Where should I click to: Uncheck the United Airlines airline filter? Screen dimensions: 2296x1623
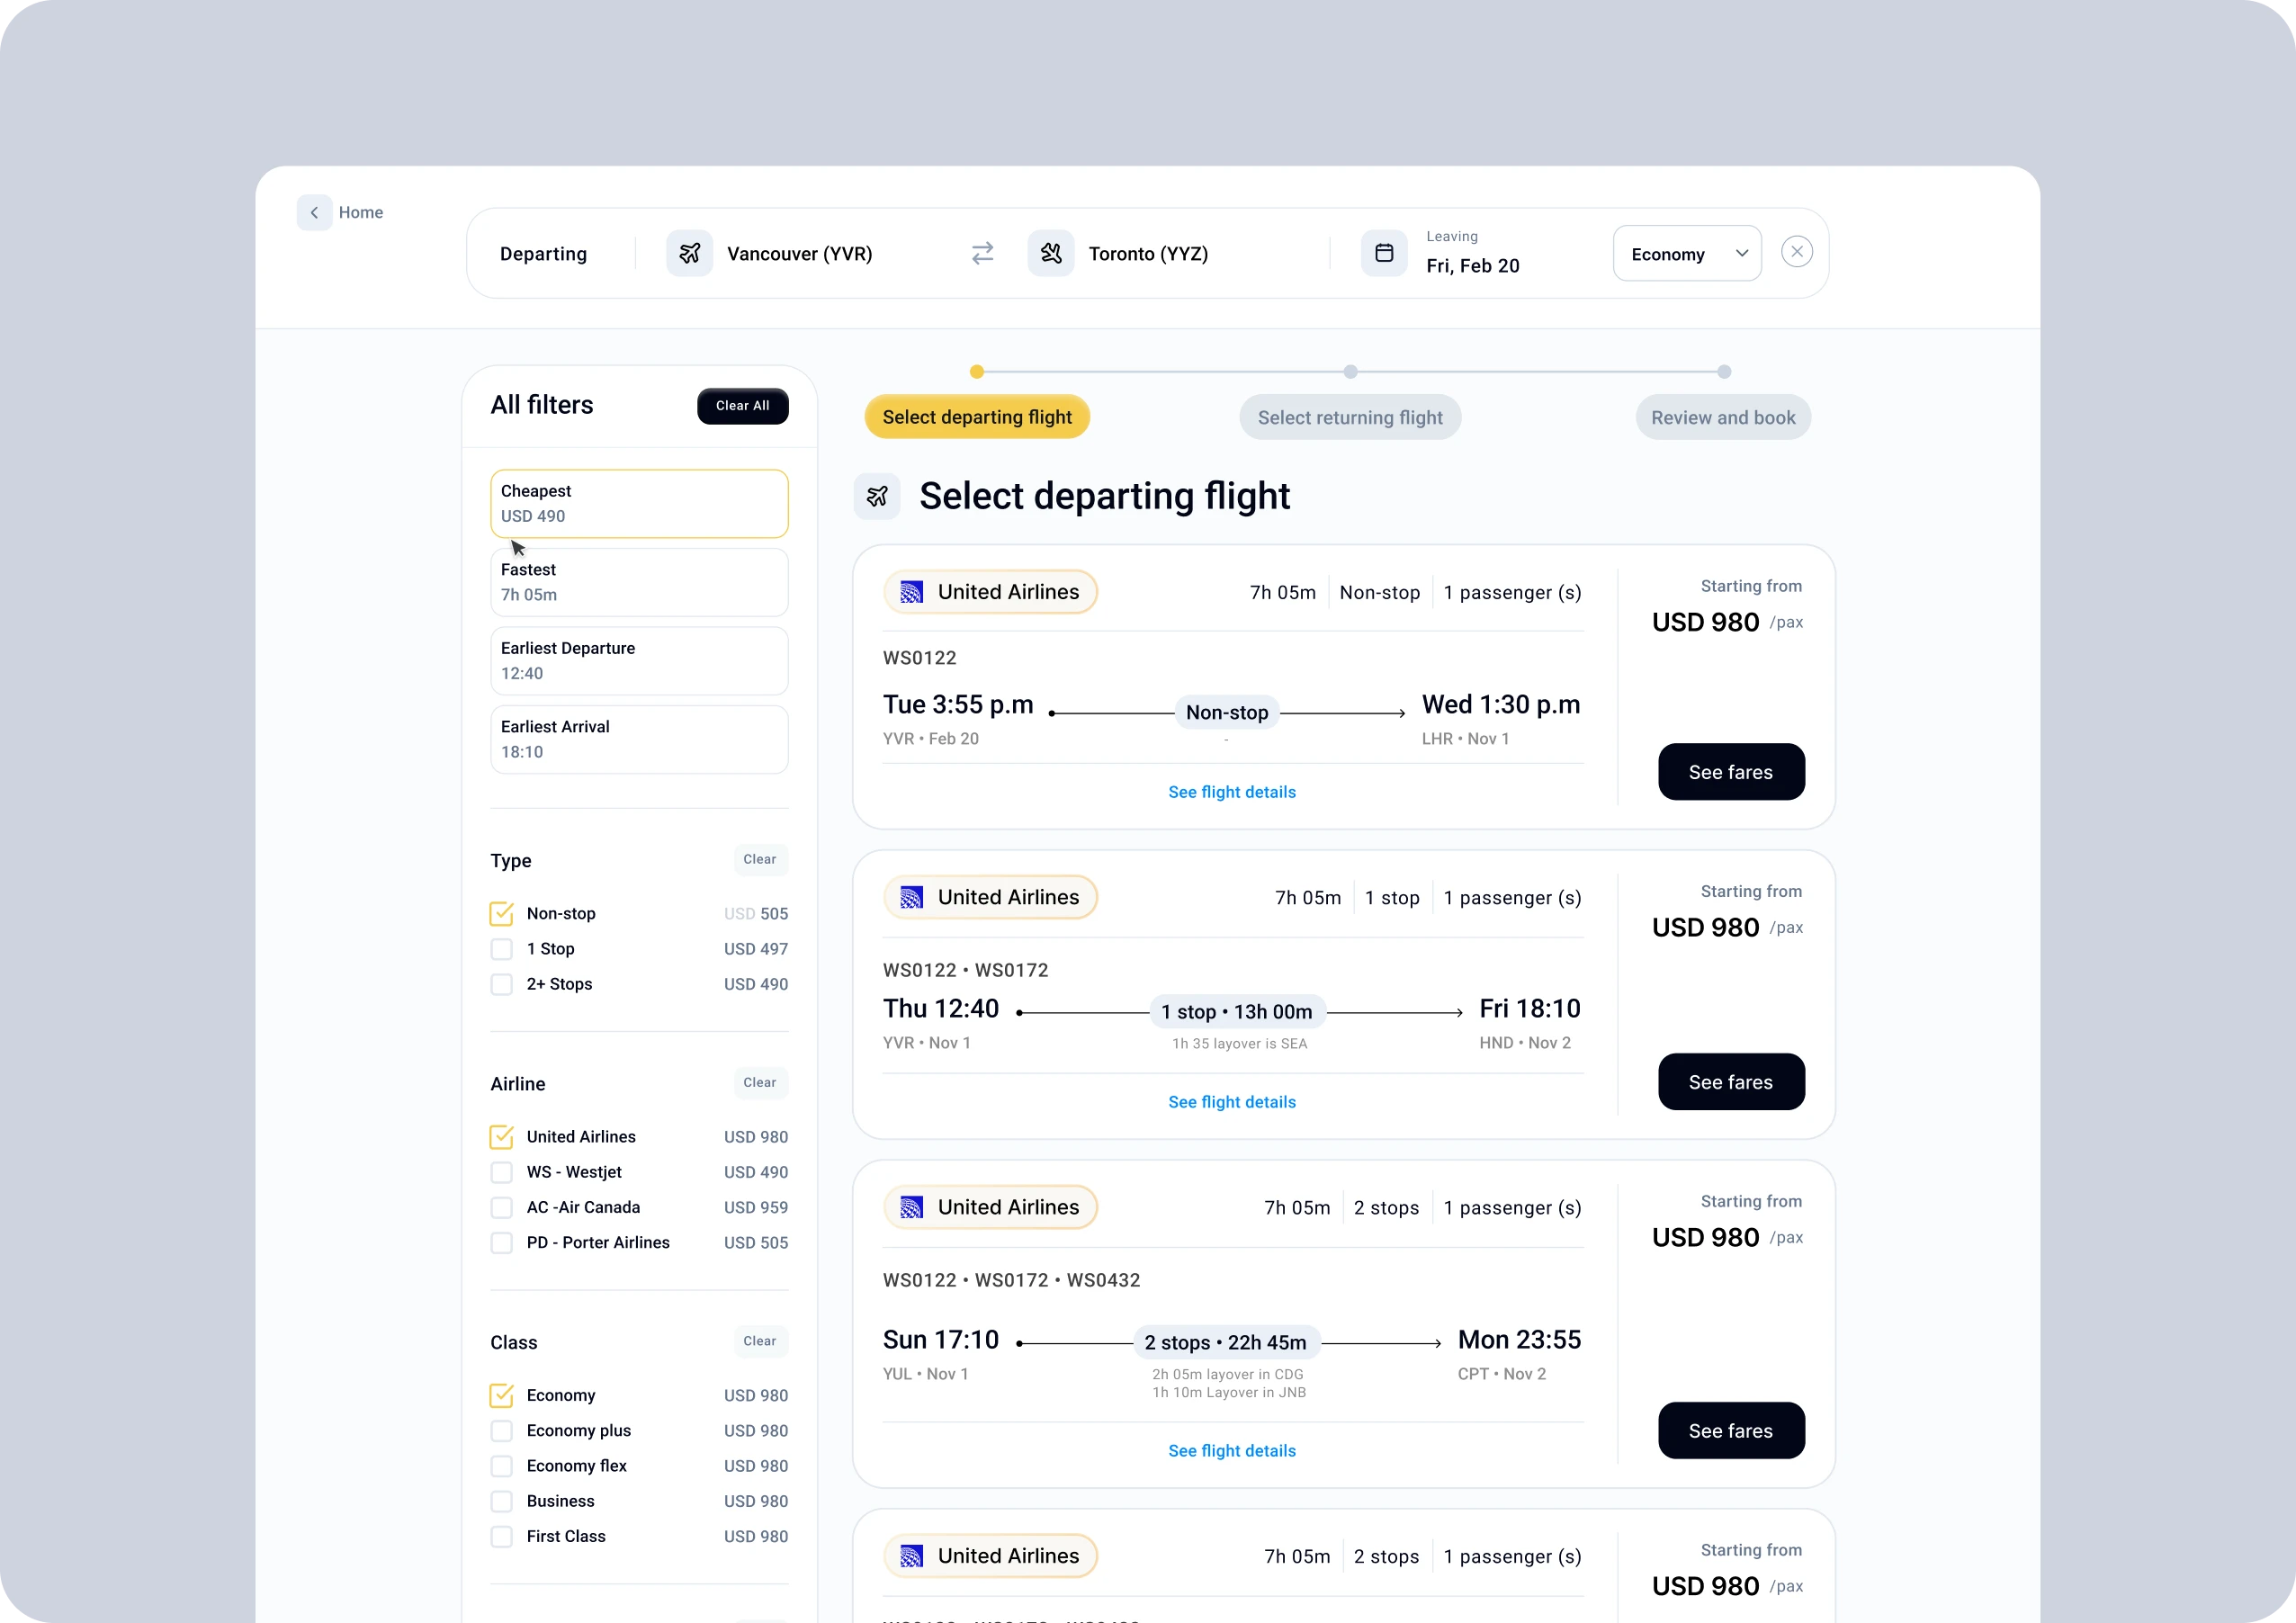click(502, 1137)
